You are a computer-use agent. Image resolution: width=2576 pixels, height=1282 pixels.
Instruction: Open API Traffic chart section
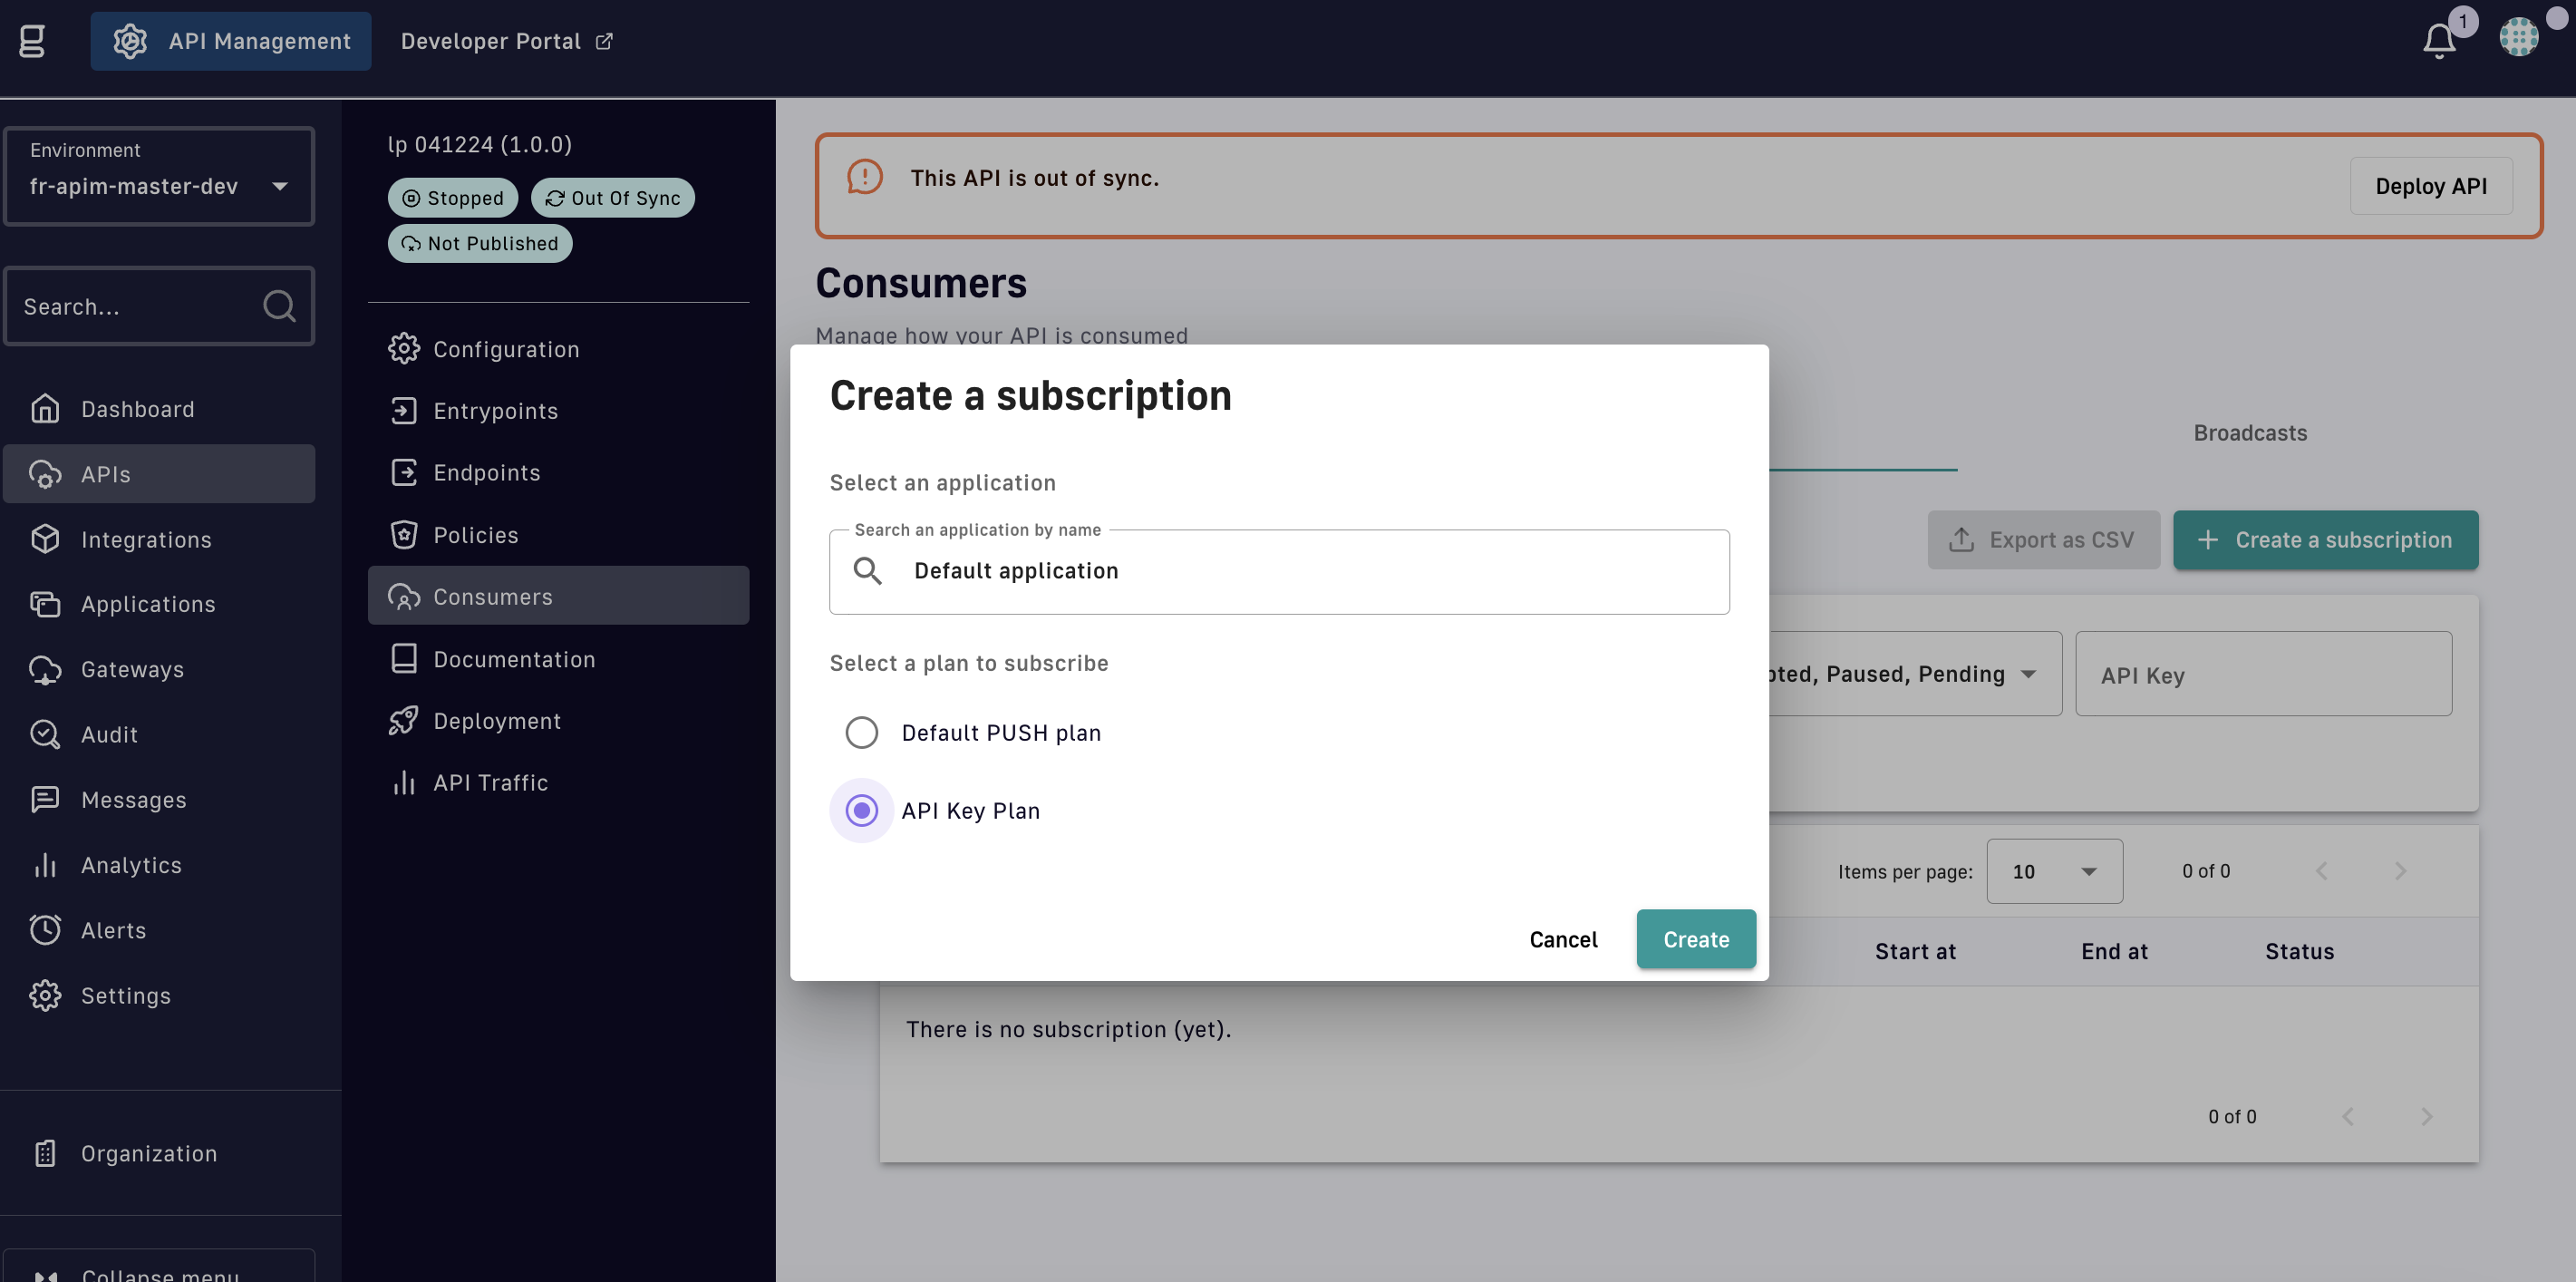tap(404, 783)
